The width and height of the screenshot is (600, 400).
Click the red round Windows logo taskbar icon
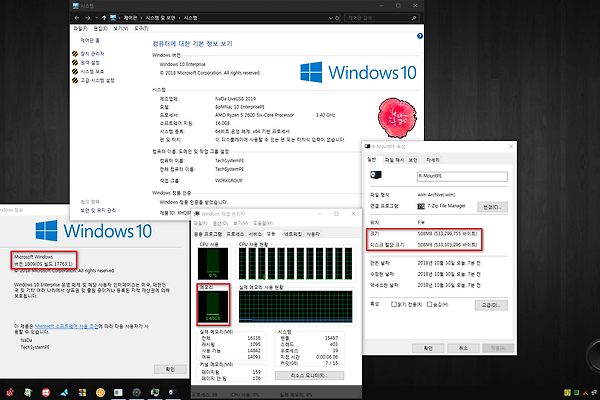[46, 392]
